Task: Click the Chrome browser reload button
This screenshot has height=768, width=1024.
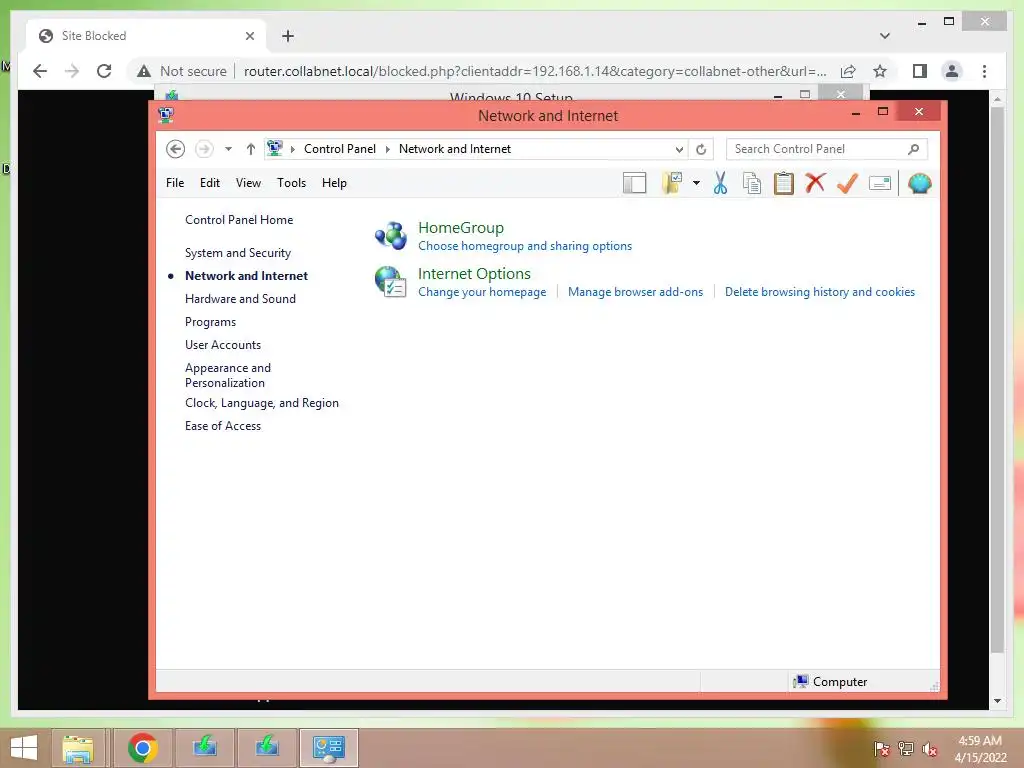Action: pyautogui.click(x=104, y=71)
